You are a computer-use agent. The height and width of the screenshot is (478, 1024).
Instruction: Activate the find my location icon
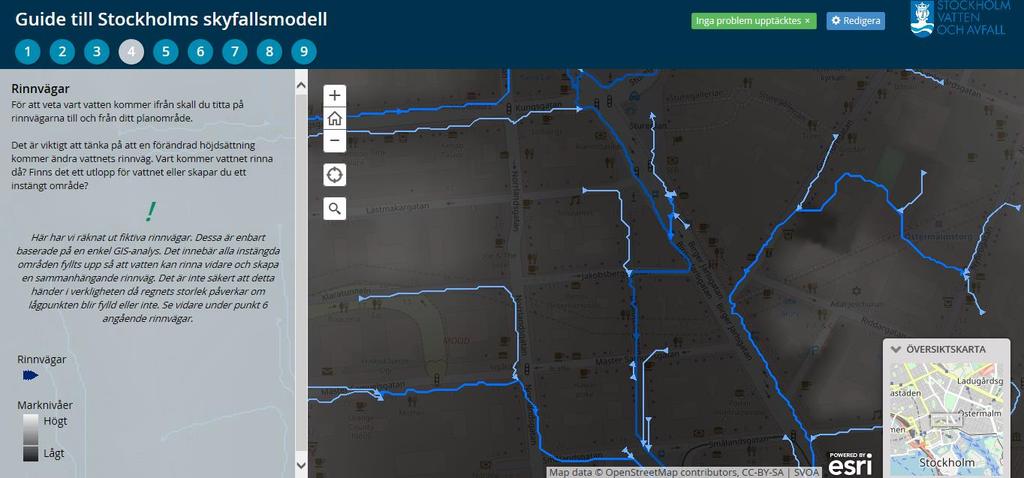click(334, 175)
